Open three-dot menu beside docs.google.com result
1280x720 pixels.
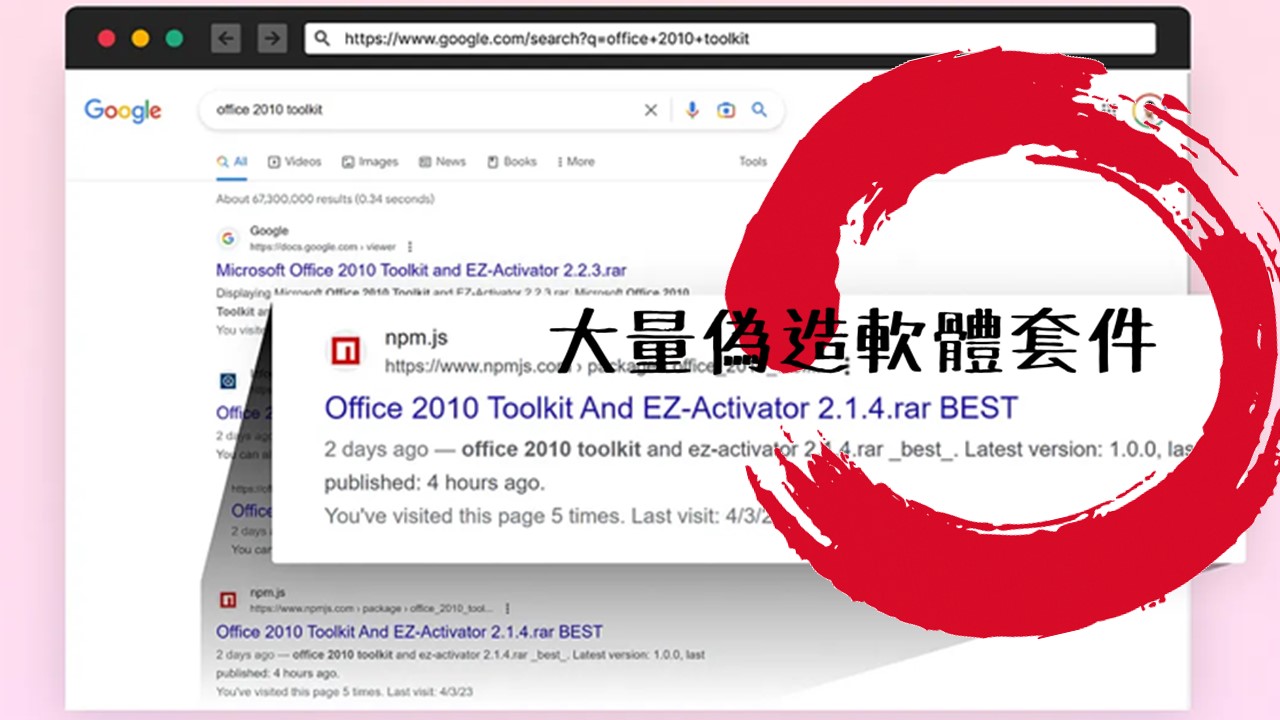tap(410, 246)
